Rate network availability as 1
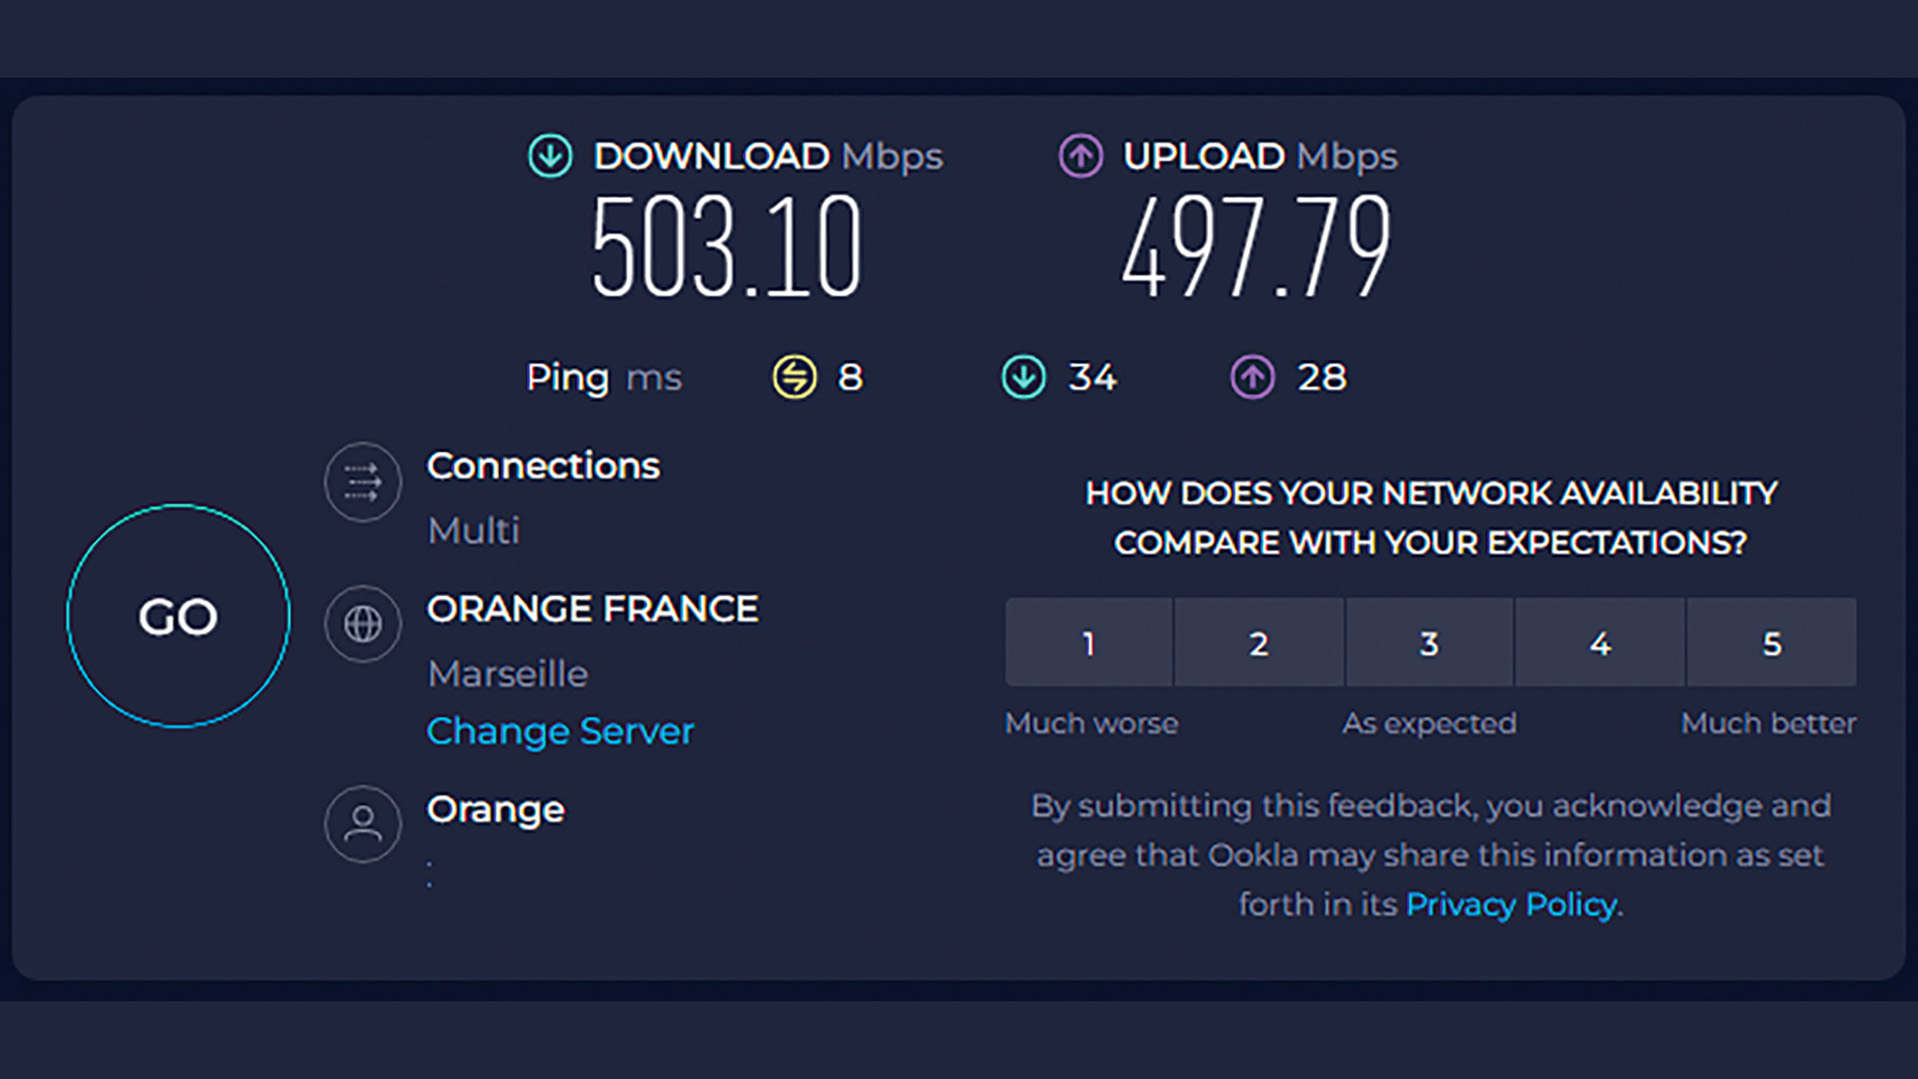Screen dimensions: 1918x1079 tap(1088, 642)
